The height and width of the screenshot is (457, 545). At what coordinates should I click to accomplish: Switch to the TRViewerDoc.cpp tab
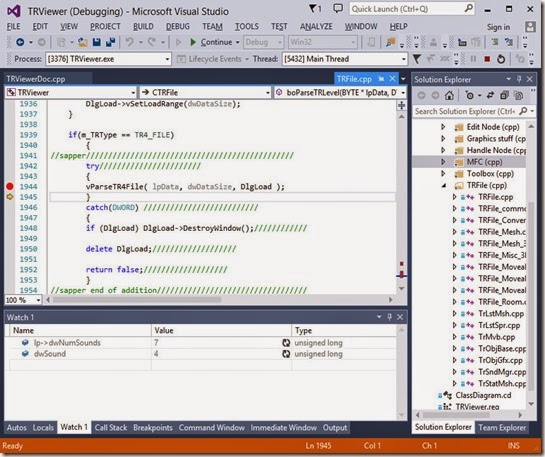pos(36,79)
